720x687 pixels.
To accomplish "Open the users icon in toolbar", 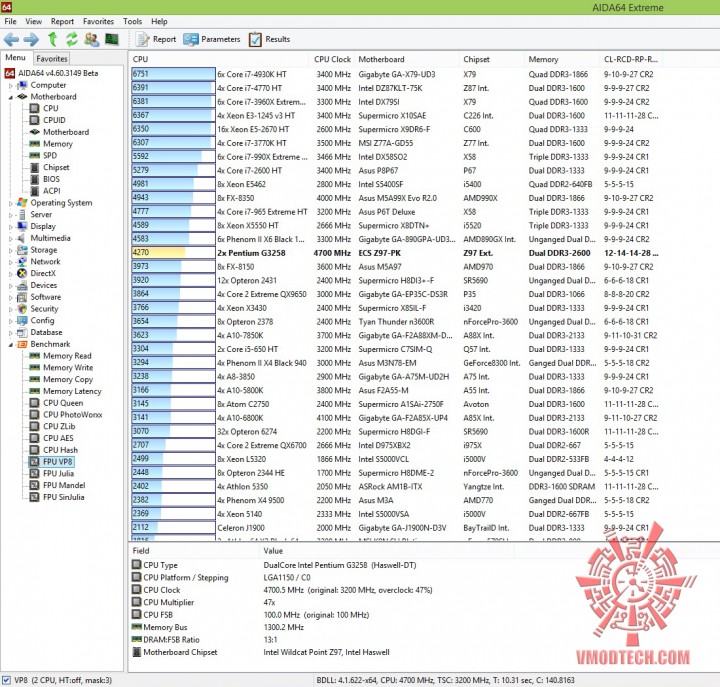I will 91,39.
